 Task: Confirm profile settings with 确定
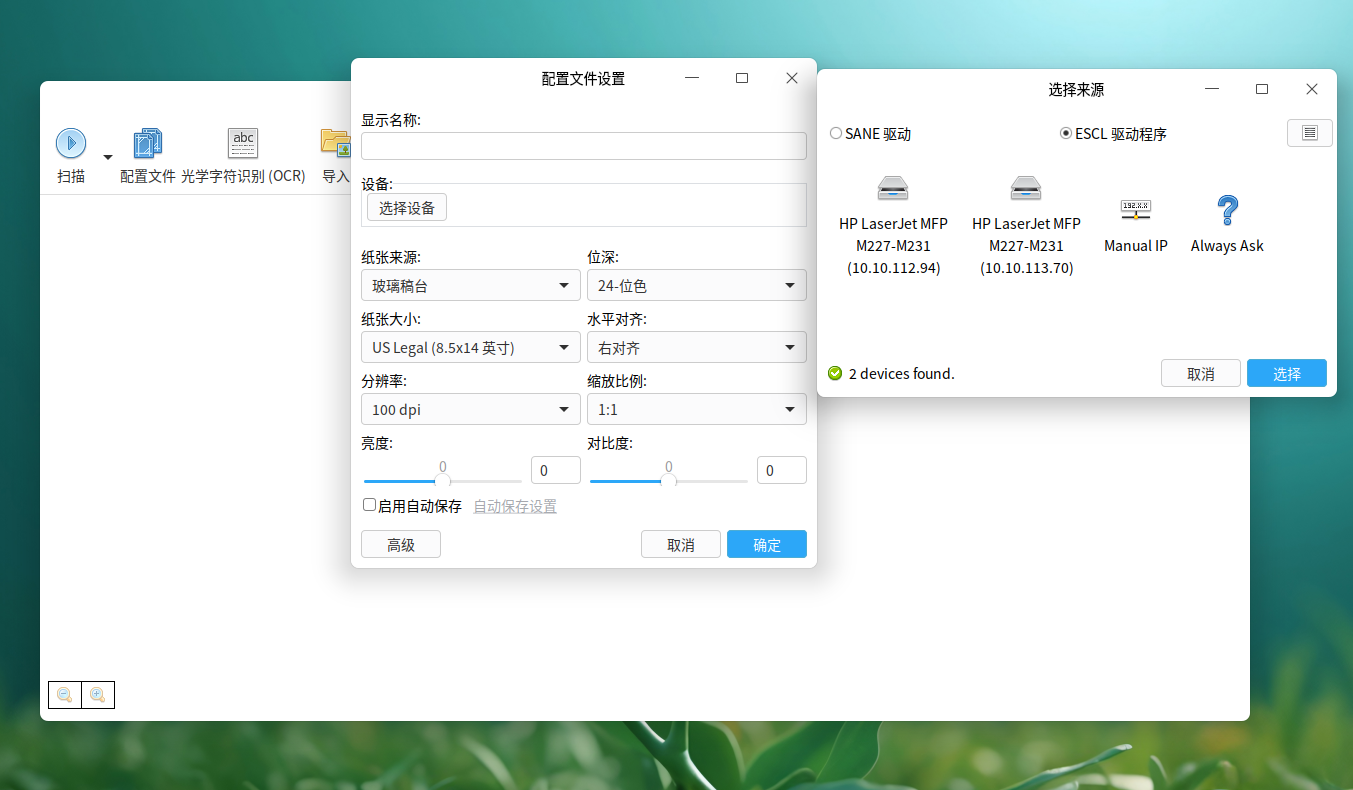pos(767,545)
